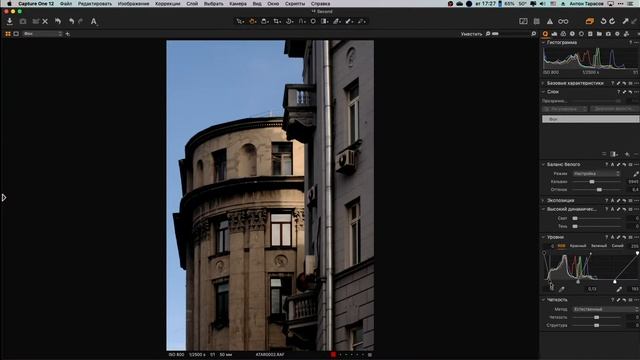Select the Spot removal circle tool
The width and height of the screenshot is (640, 360).
pos(313,21)
